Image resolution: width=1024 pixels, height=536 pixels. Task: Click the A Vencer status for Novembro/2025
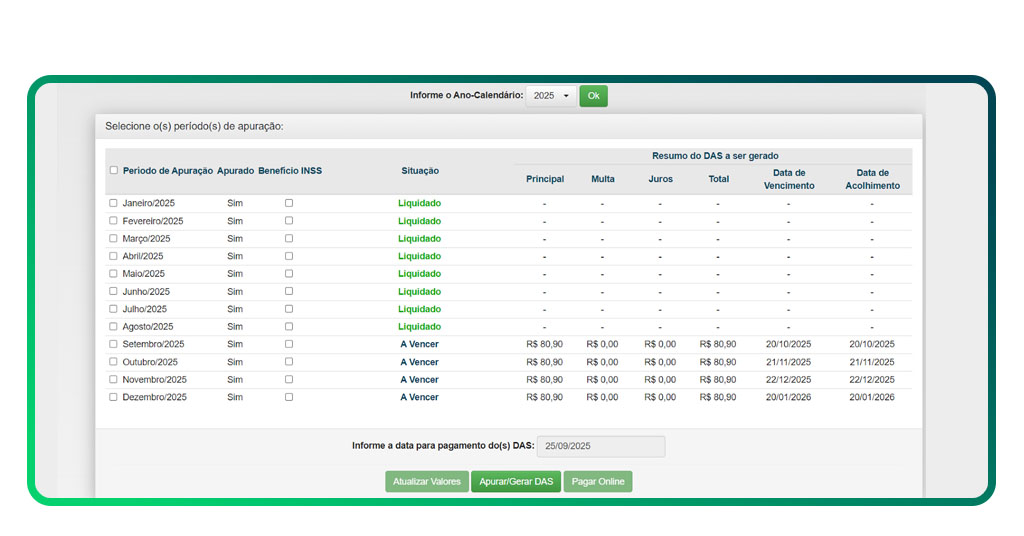pyautogui.click(x=419, y=380)
